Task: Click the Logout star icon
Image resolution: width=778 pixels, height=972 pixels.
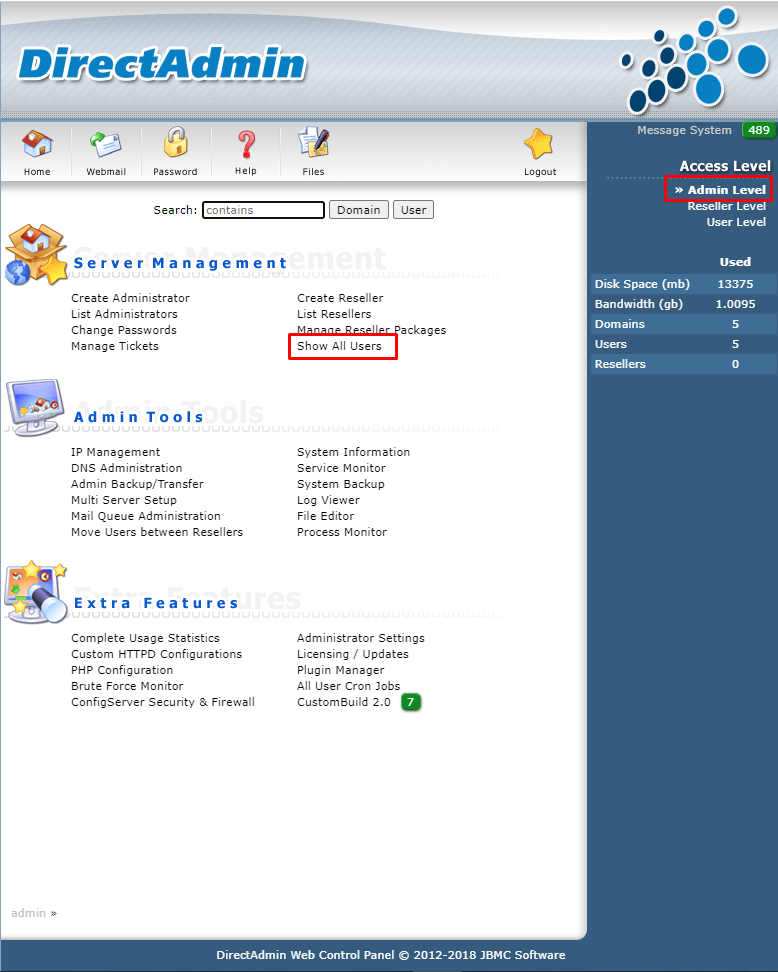Action: point(539,146)
